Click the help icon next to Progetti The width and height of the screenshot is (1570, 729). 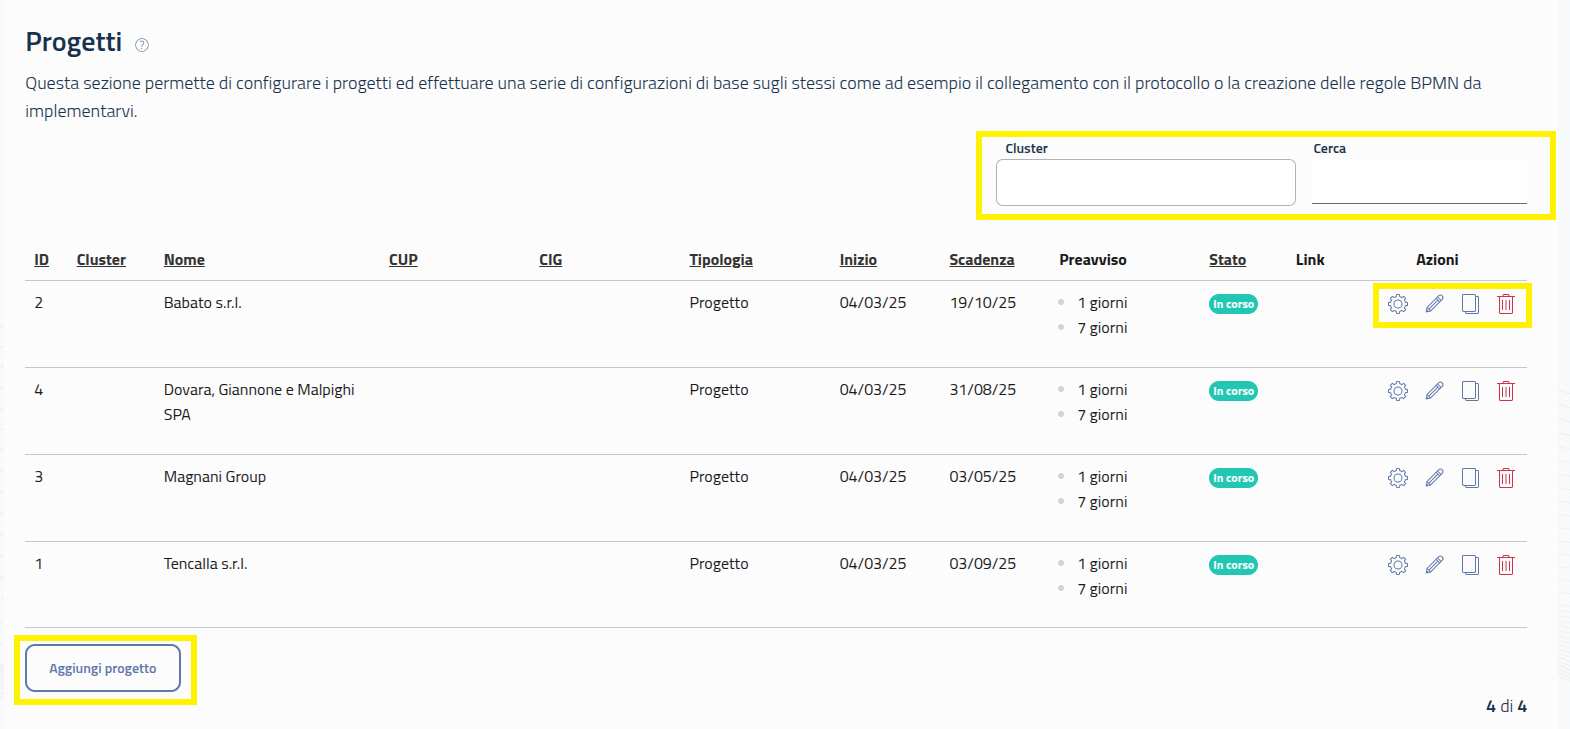[x=142, y=45]
